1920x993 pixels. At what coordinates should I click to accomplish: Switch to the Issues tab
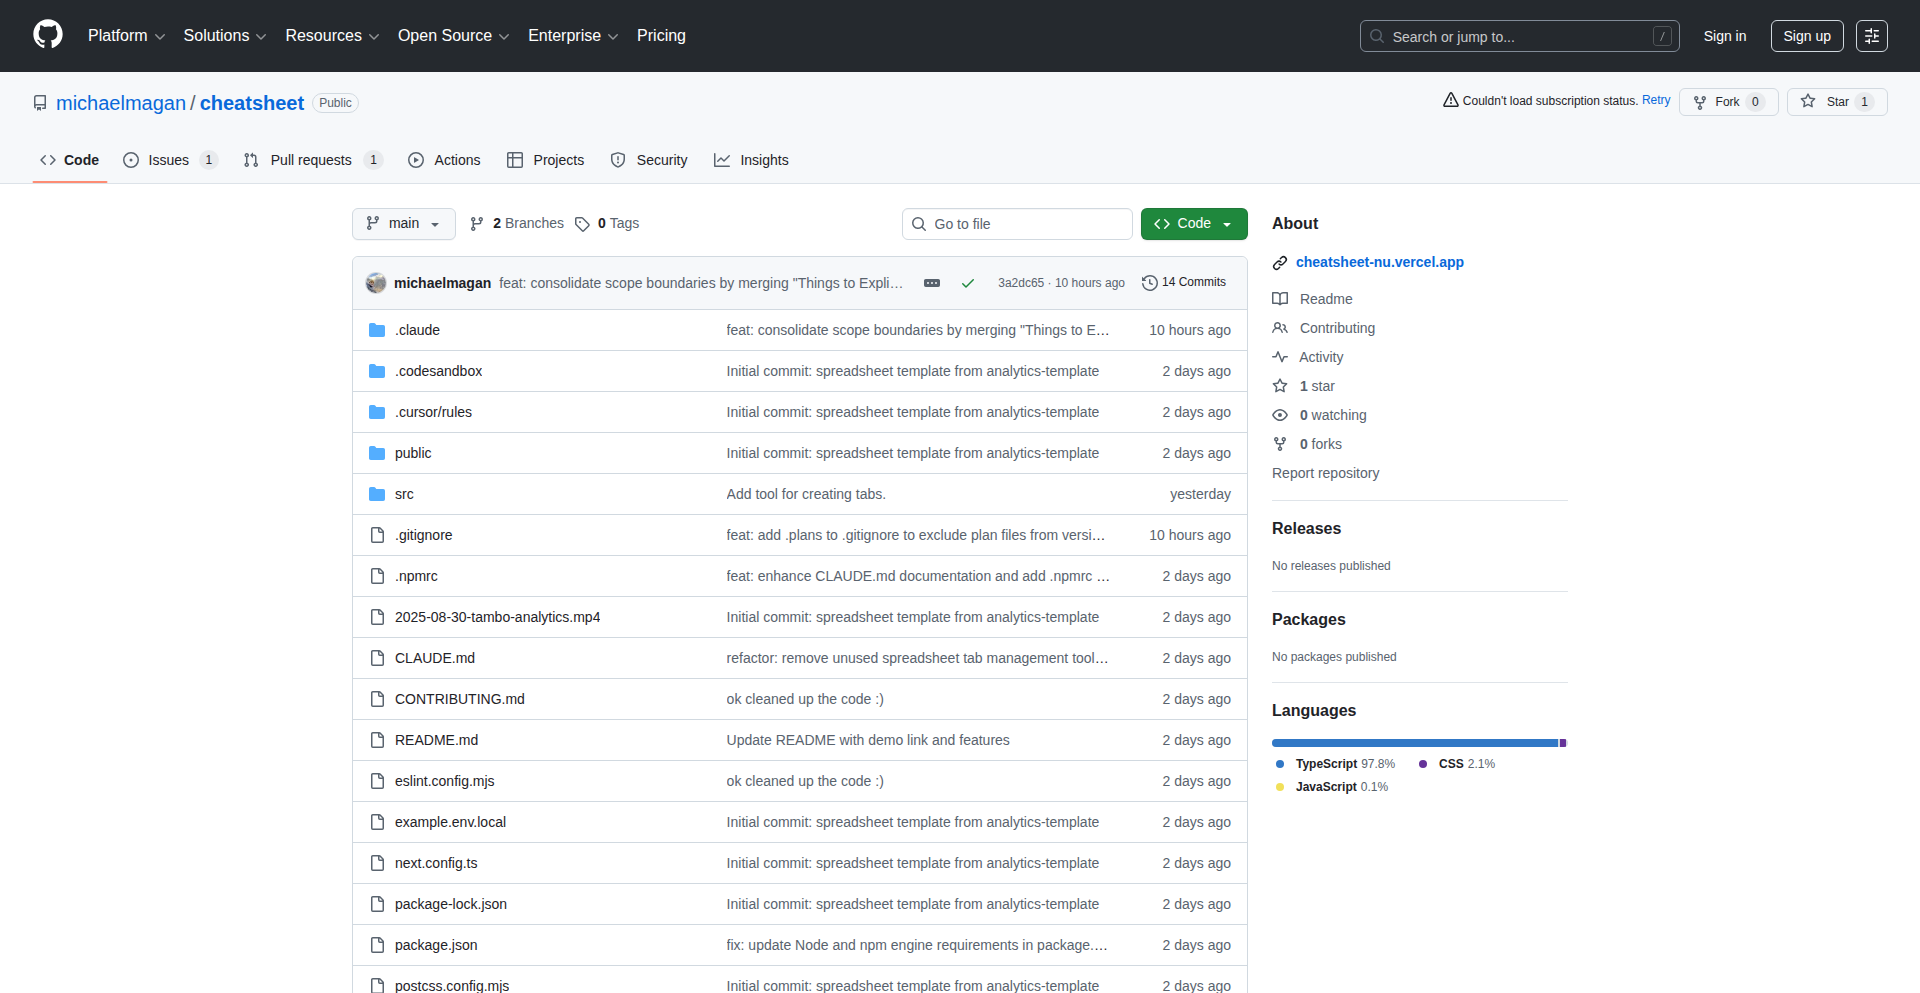point(169,160)
